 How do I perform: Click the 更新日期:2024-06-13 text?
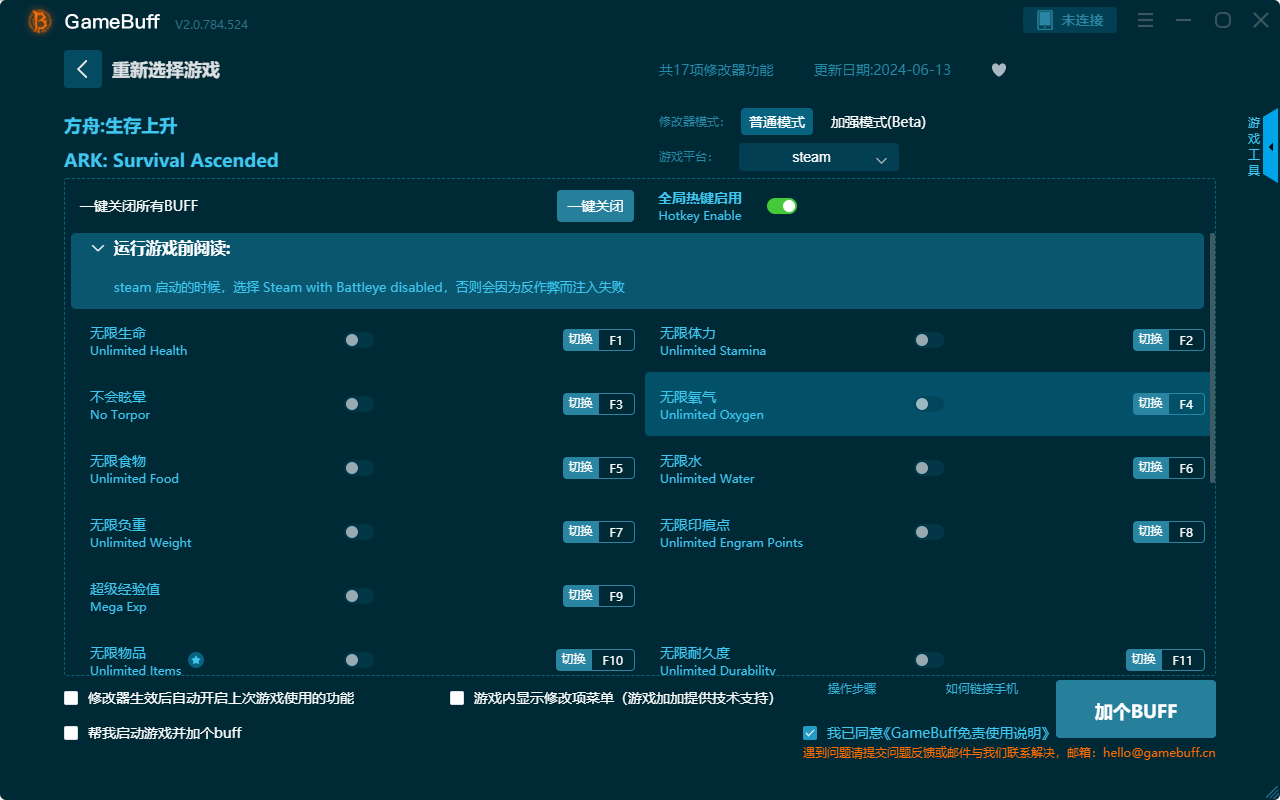(882, 70)
